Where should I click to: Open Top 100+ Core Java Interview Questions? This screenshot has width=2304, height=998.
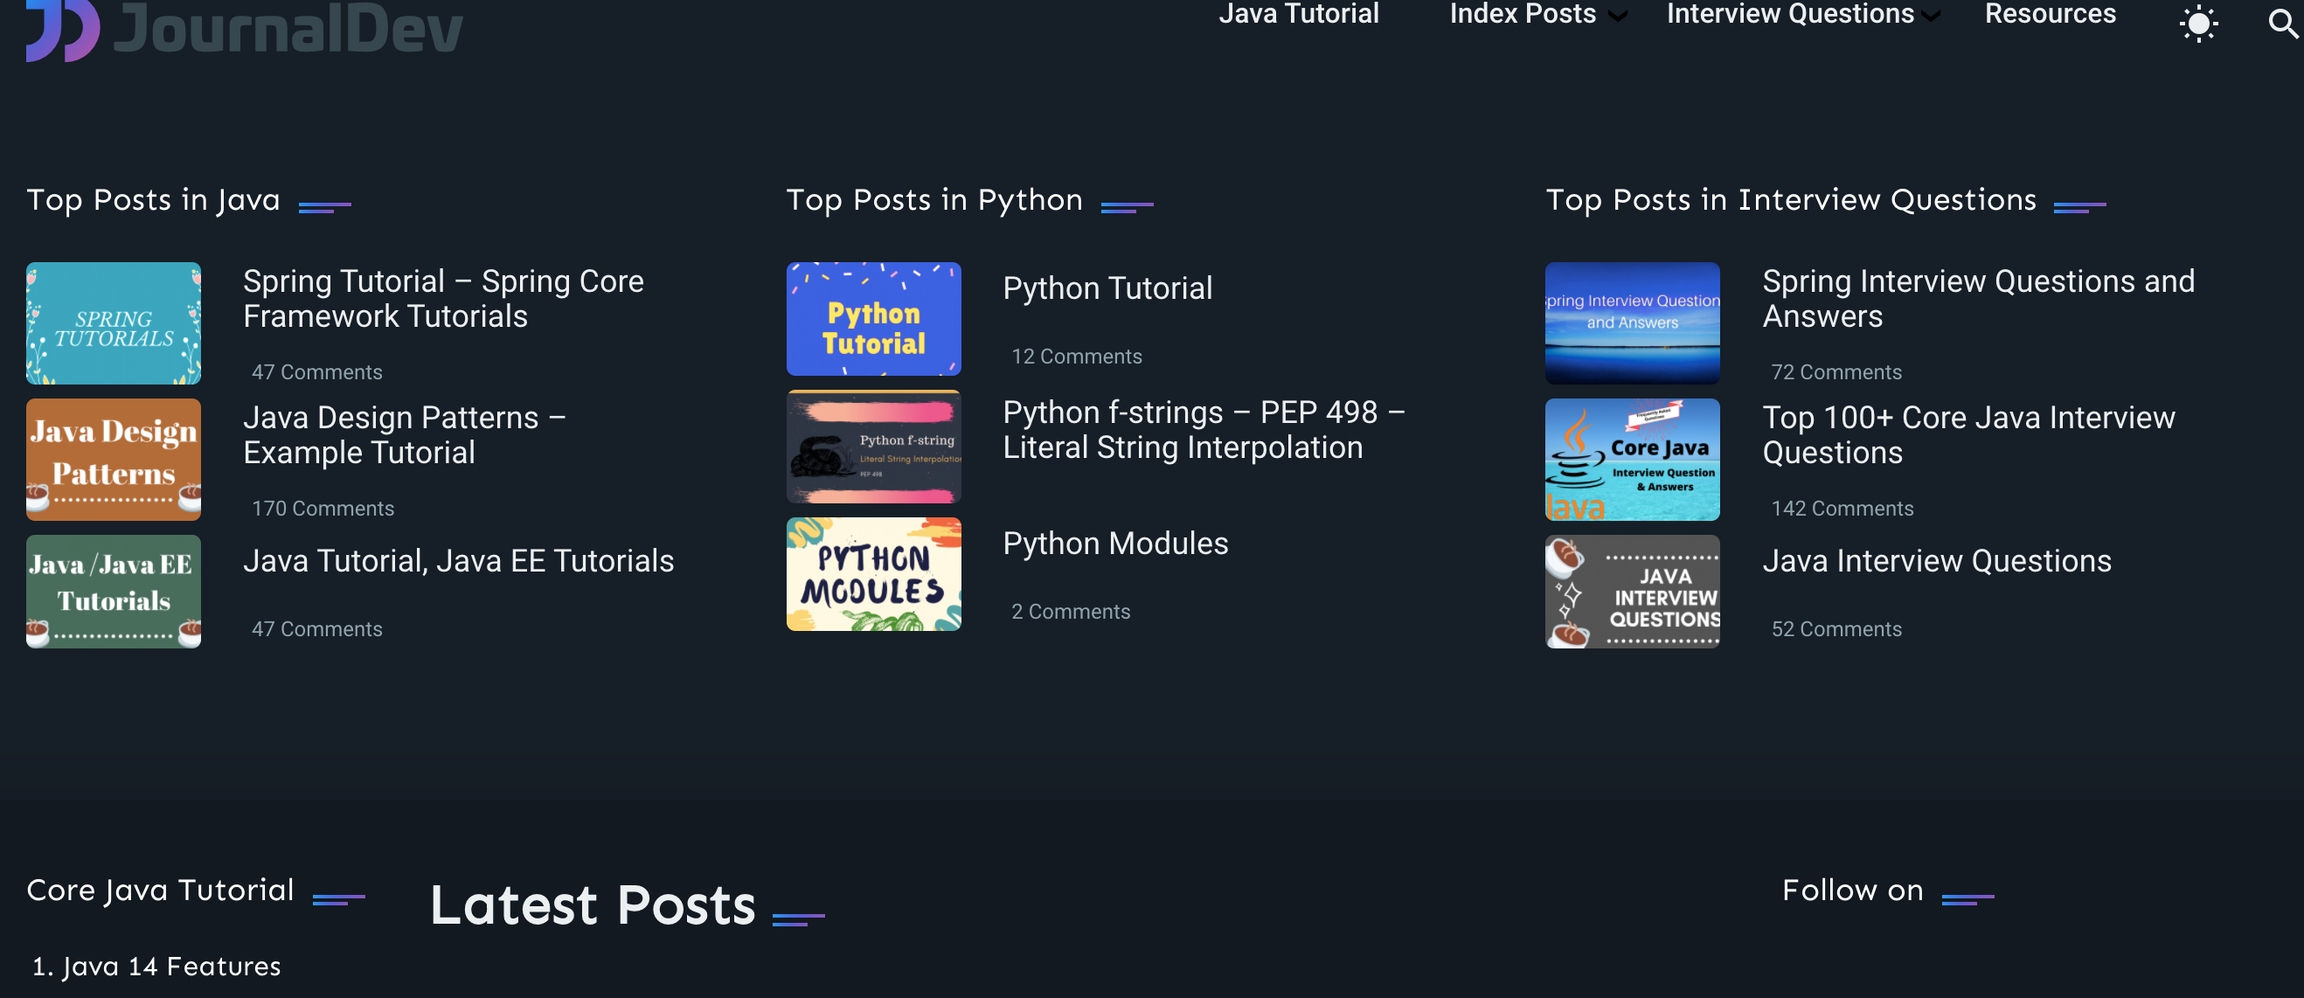point(1968,435)
